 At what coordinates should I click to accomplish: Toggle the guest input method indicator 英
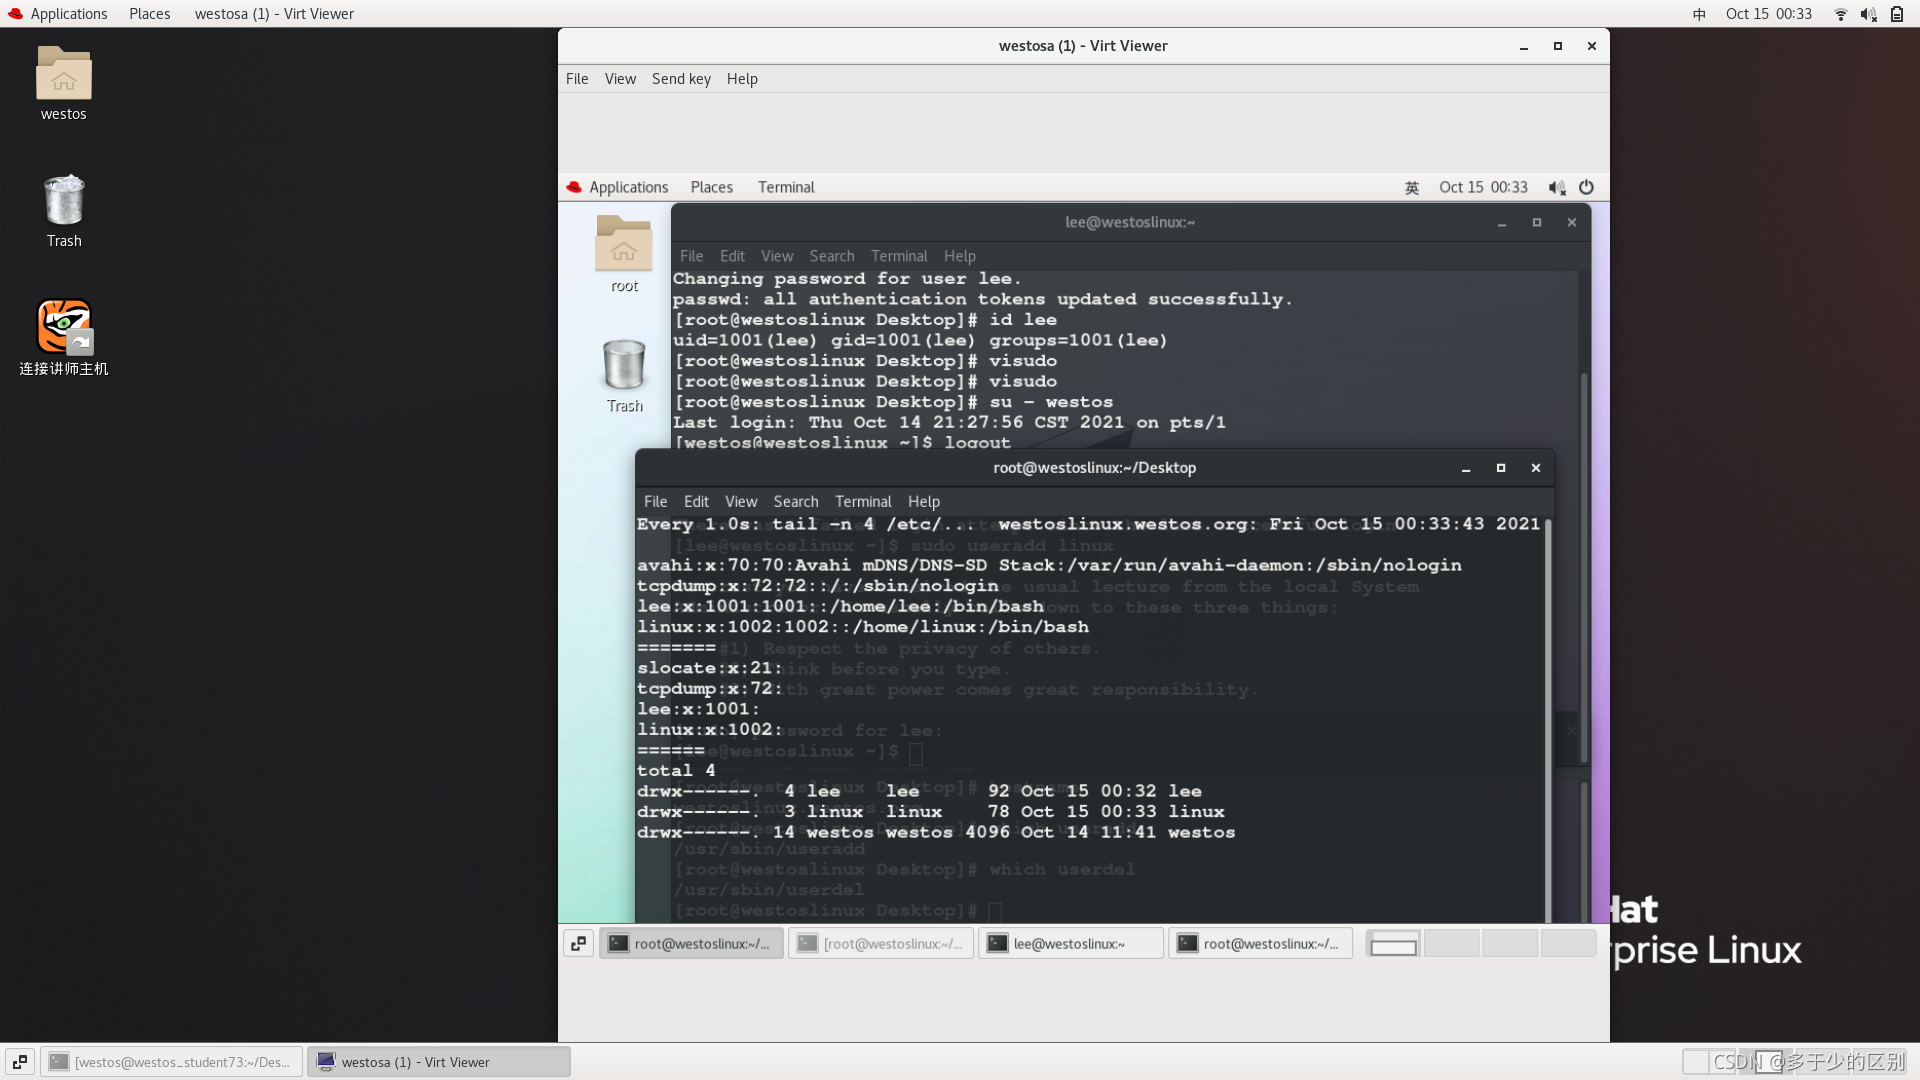click(1412, 187)
